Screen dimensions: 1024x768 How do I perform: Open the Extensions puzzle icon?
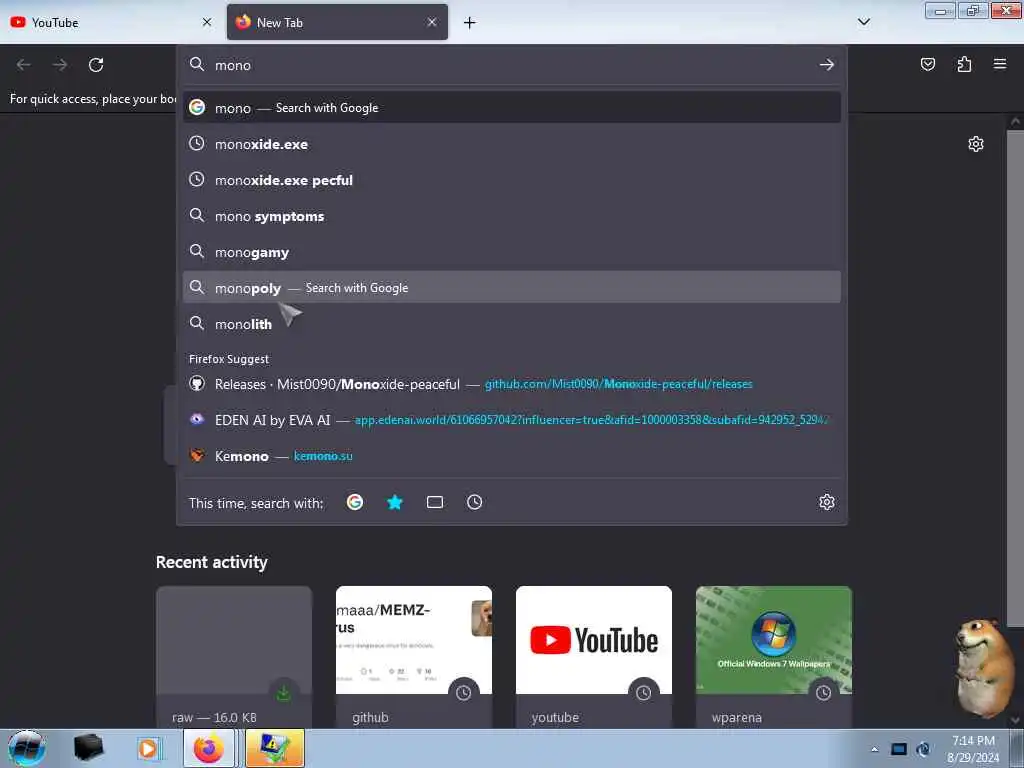point(964,64)
